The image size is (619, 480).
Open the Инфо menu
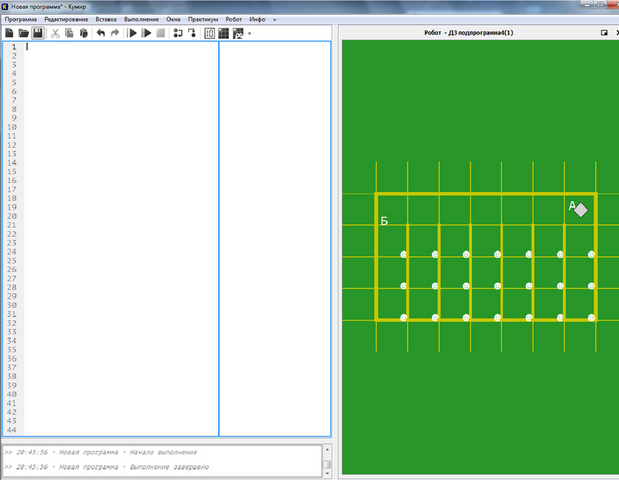pos(257,19)
